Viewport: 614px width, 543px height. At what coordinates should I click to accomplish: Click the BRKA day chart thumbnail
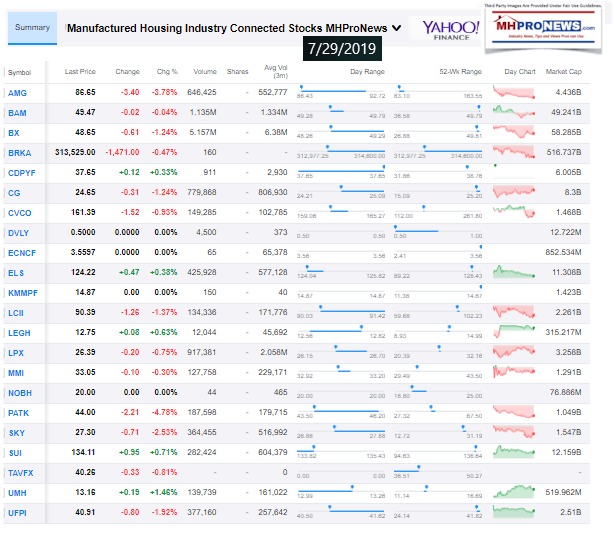(514, 152)
